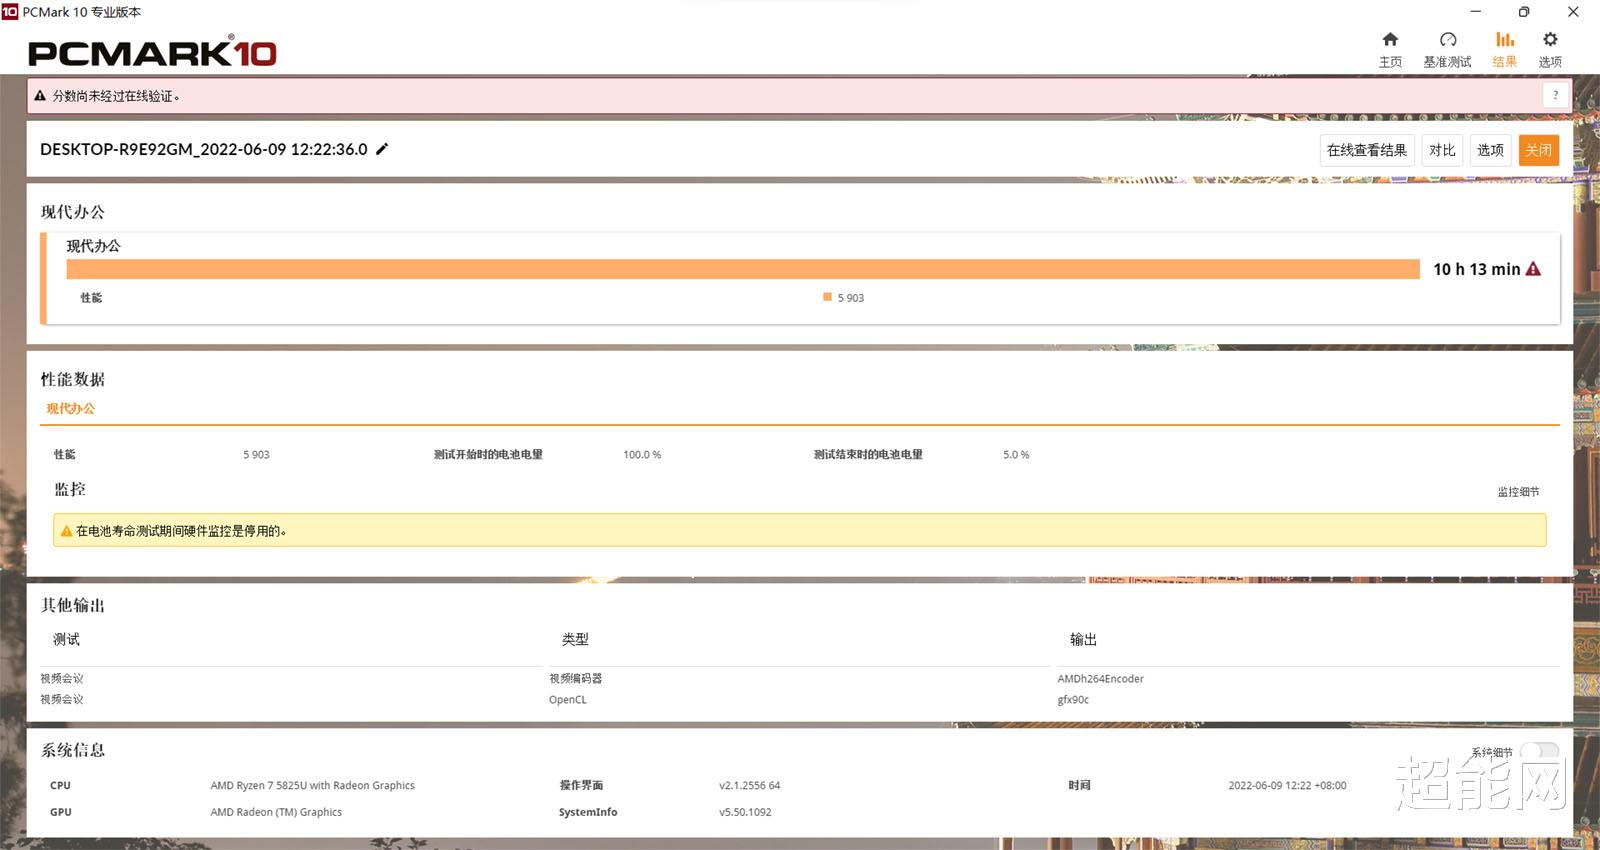Click the warning icon in the validation banner
The width and height of the screenshot is (1600, 850).
click(40, 96)
